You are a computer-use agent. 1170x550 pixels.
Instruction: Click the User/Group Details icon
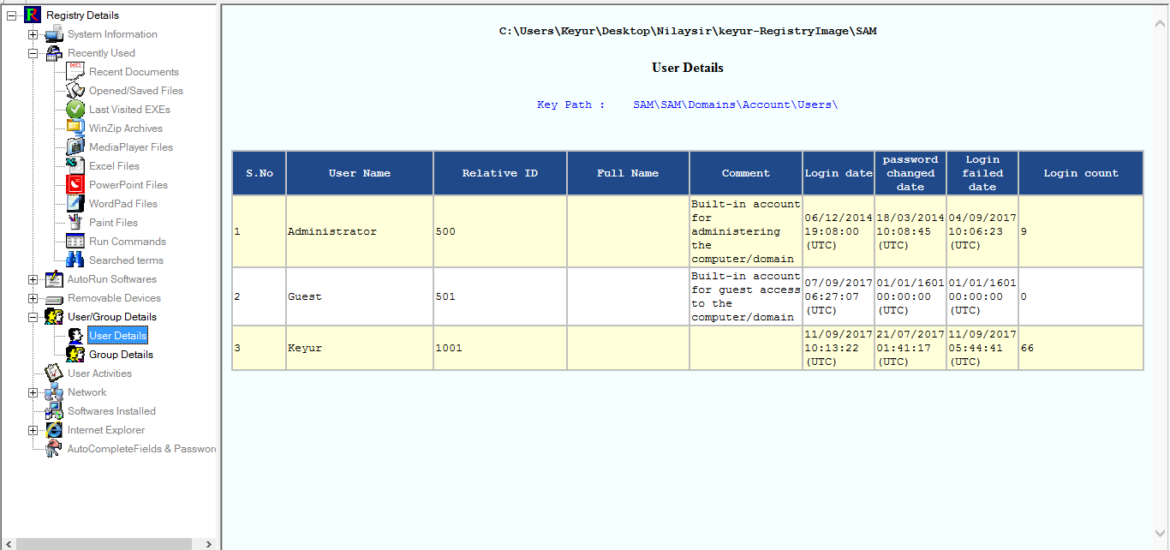[54, 316]
